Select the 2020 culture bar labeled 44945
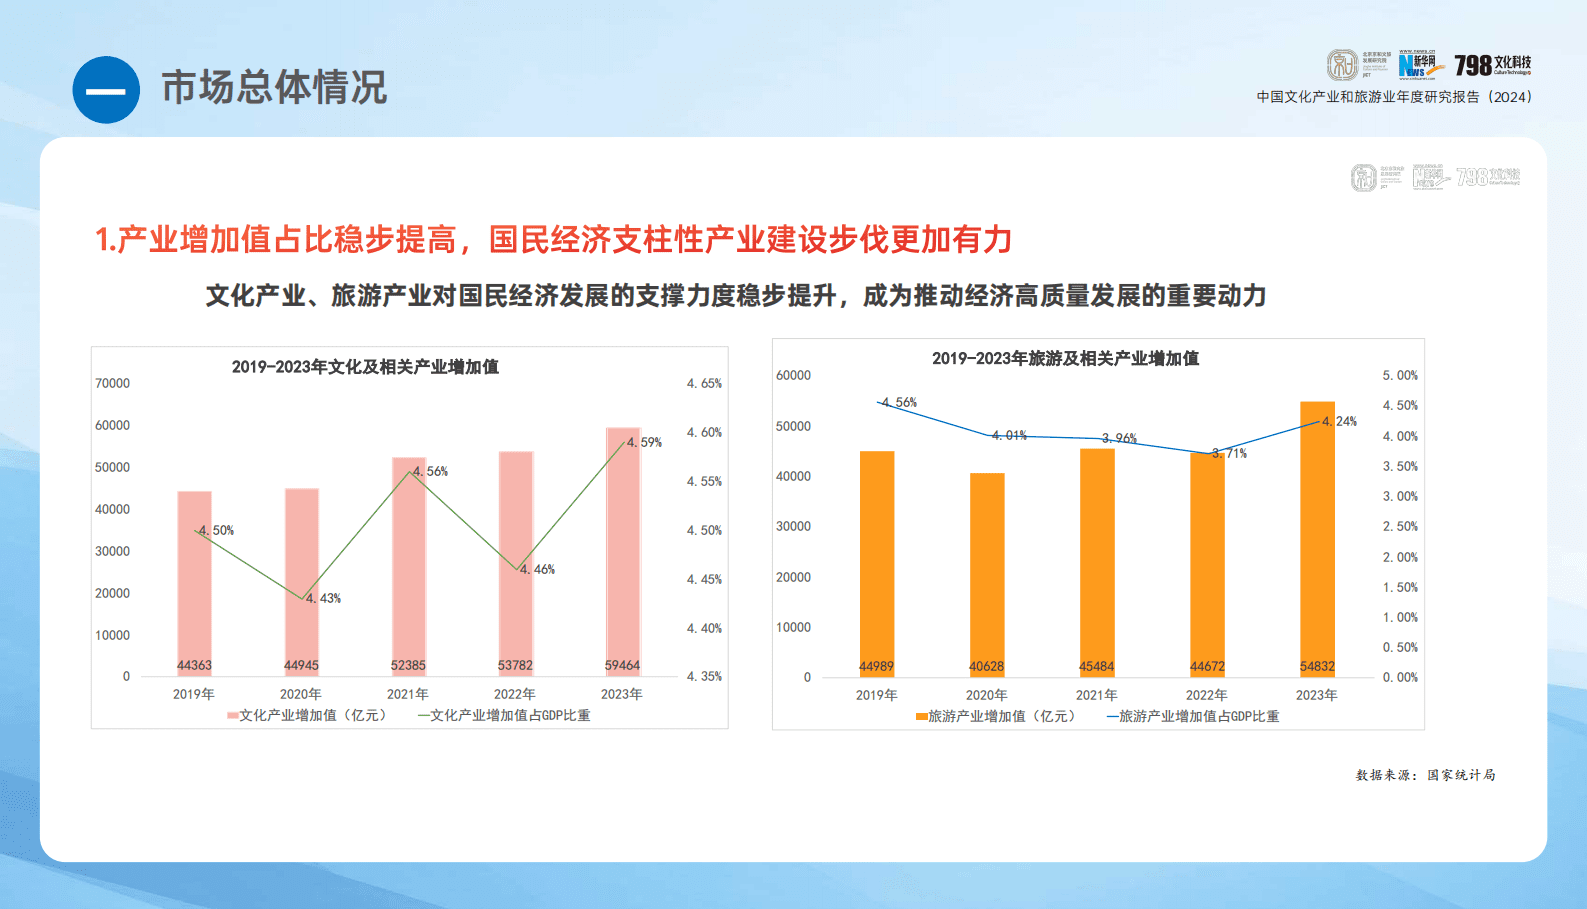The height and width of the screenshot is (909, 1587). [x=301, y=583]
